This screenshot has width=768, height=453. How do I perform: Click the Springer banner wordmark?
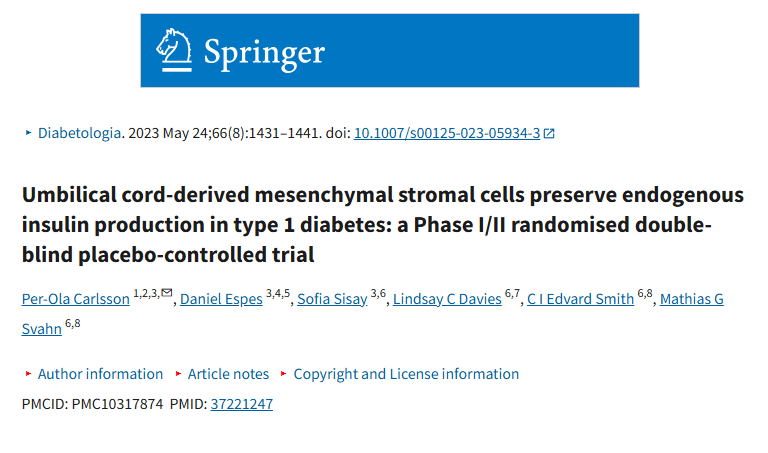pos(264,51)
